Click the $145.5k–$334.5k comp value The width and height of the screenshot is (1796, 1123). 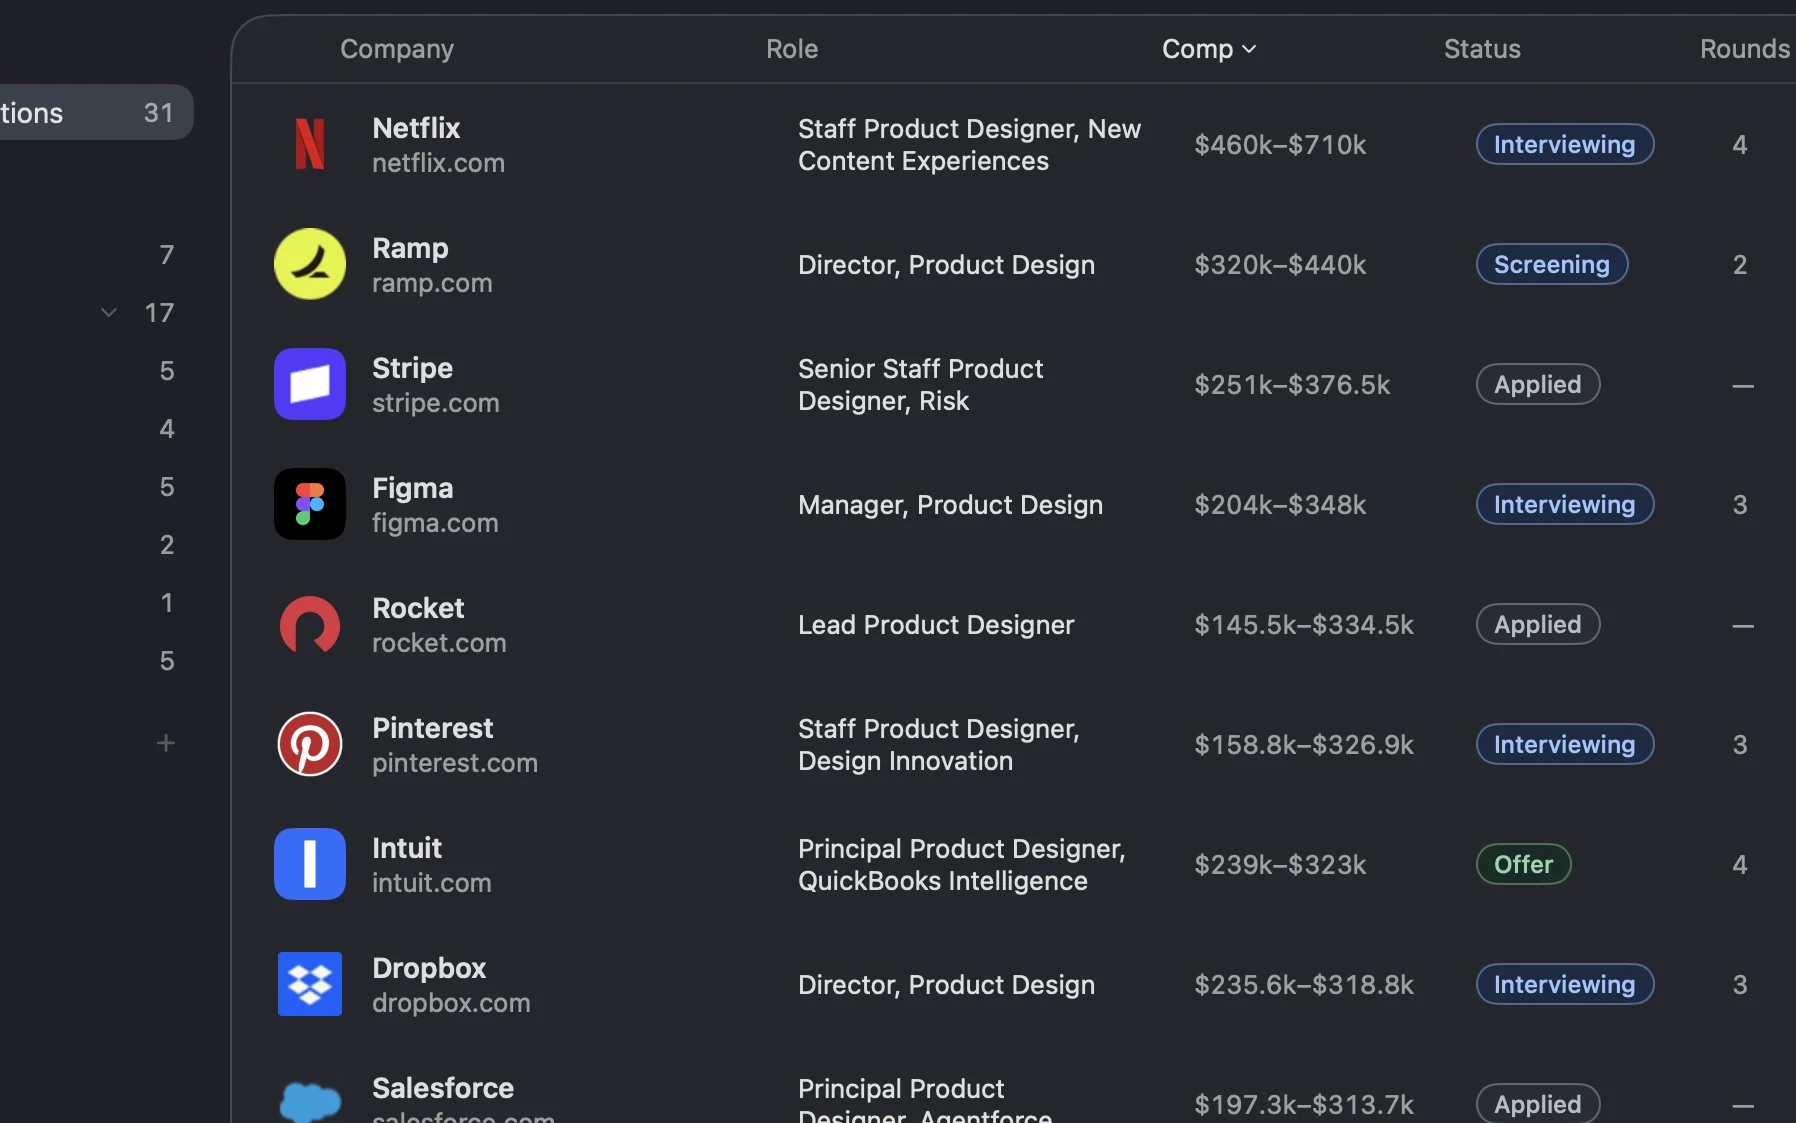[x=1304, y=625]
